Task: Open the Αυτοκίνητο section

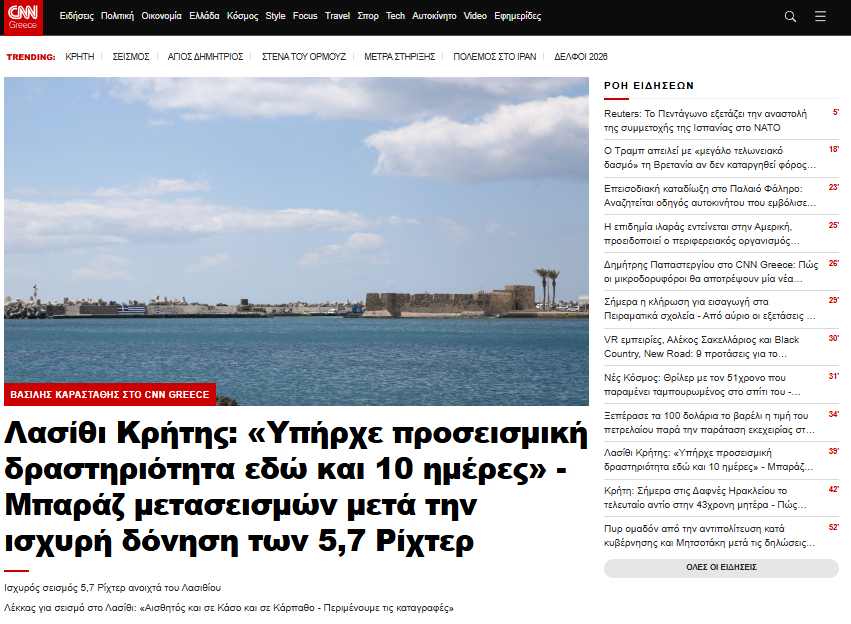Action: (435, 16)
